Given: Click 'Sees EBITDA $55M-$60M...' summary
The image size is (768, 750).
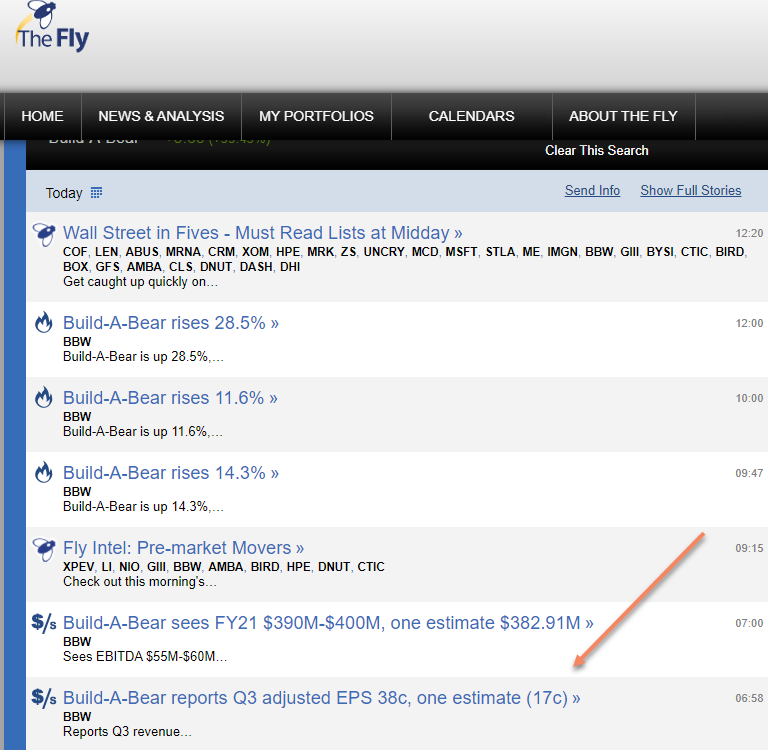Looking at the screenshot, I should [x=145, y=656].
